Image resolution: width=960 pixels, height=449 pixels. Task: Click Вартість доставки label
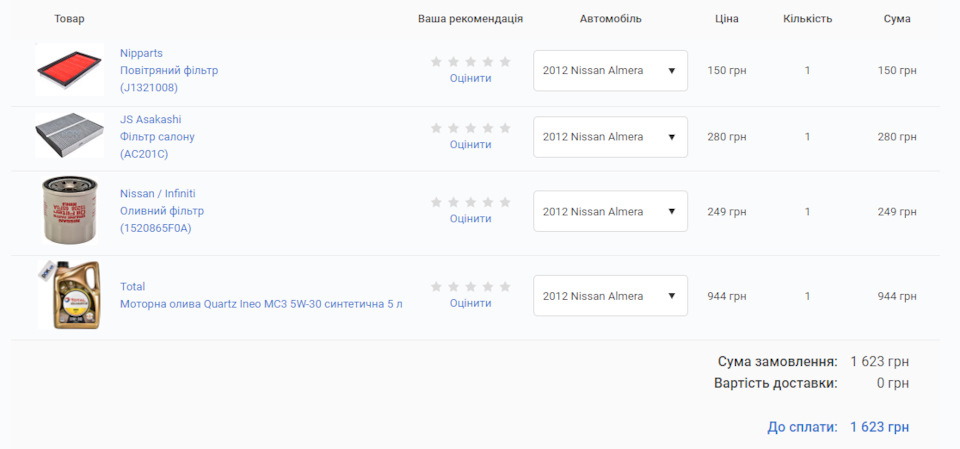coord(776,384)
